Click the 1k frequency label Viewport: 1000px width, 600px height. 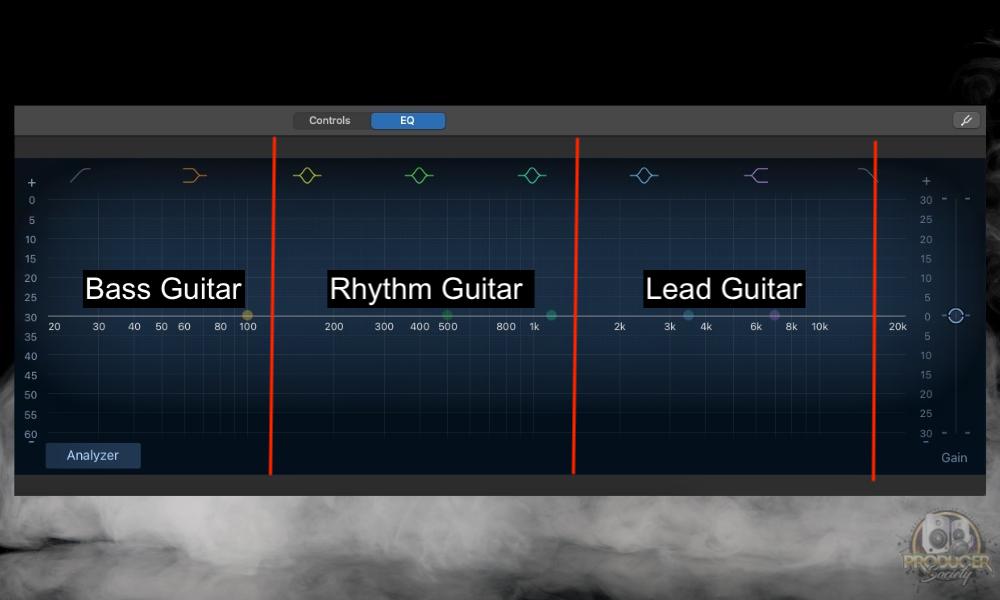pyautogui.click(x=534, y=326)
